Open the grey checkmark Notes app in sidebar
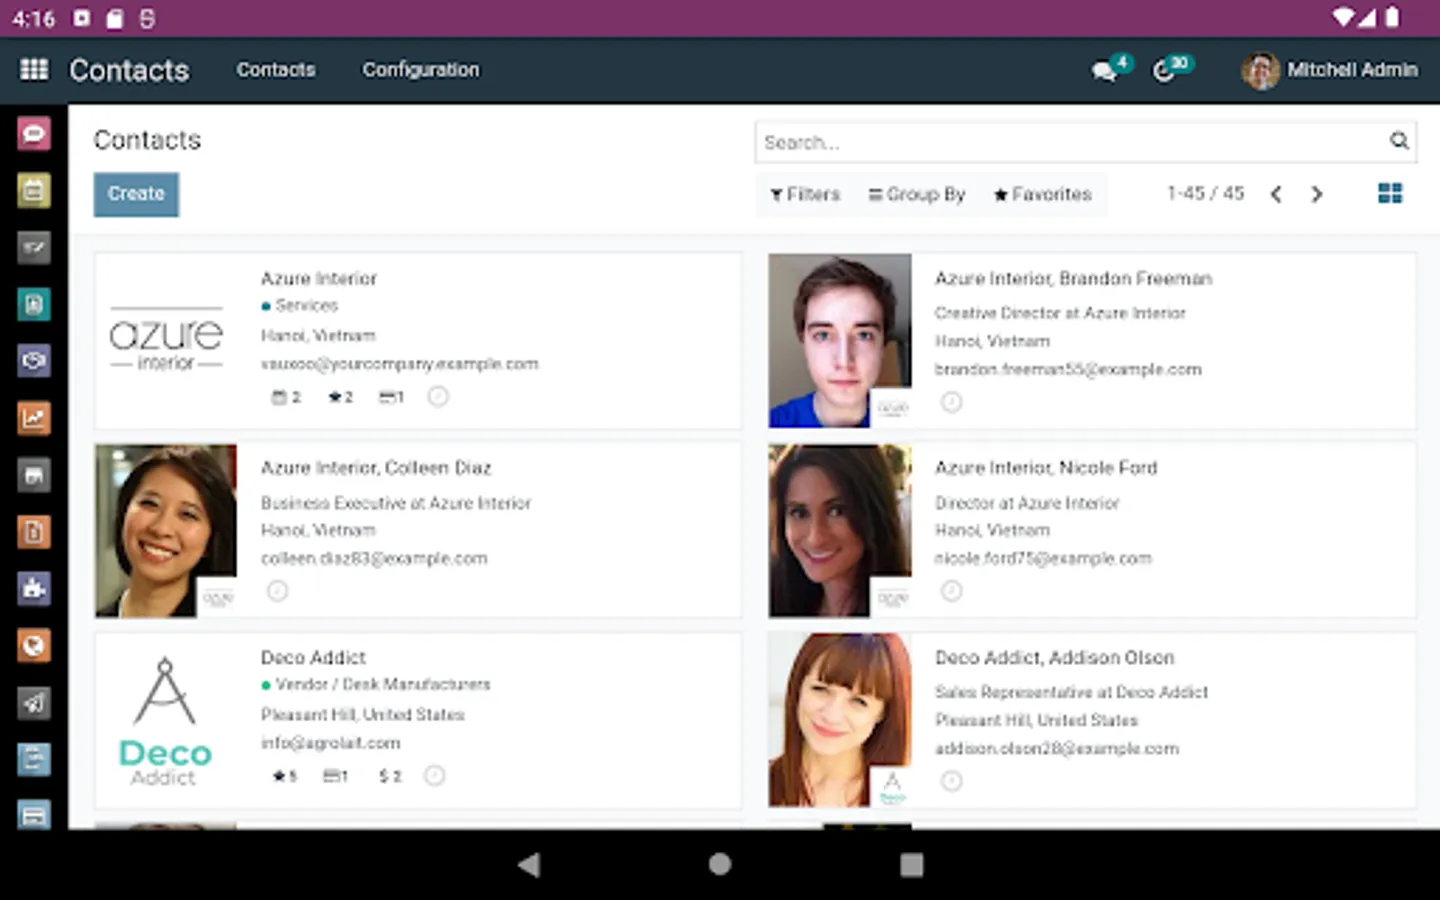 point(33,247)
